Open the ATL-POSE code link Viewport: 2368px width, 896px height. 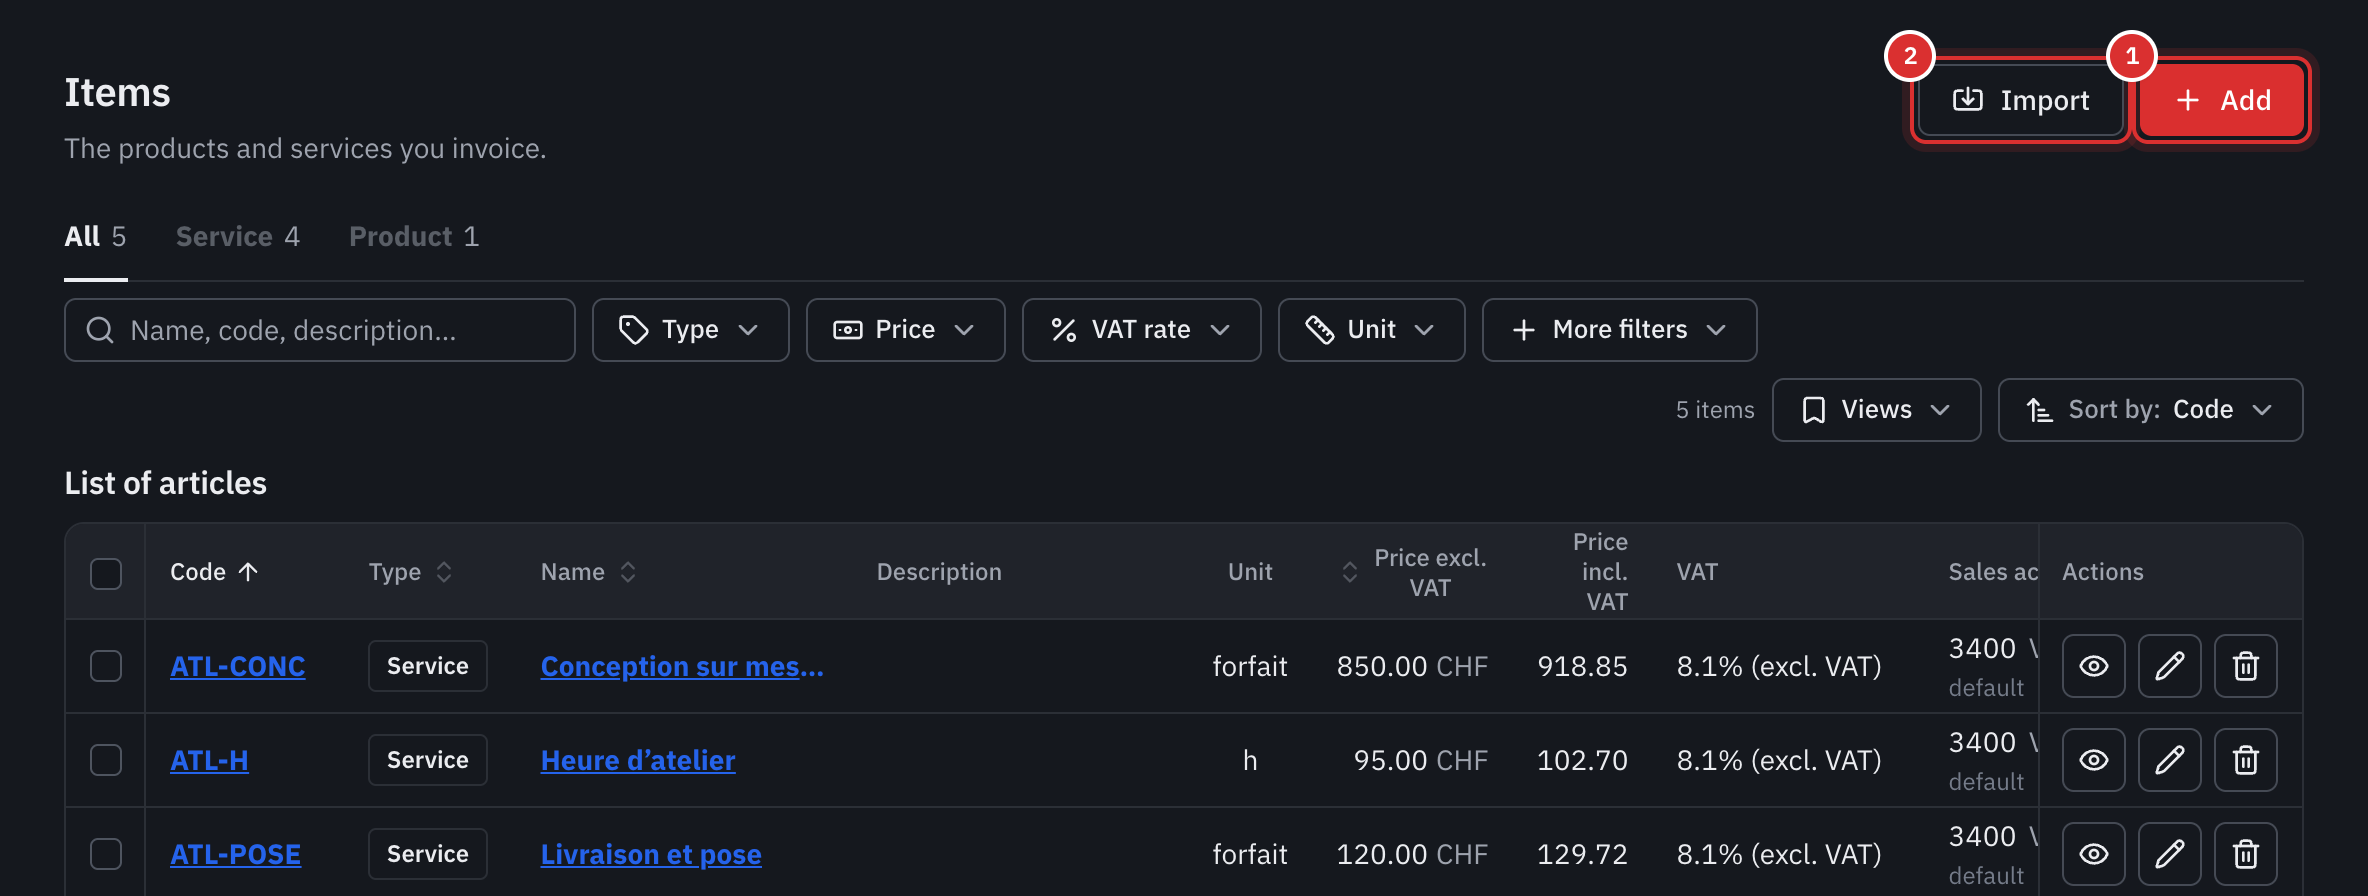(x=235, y=854)
